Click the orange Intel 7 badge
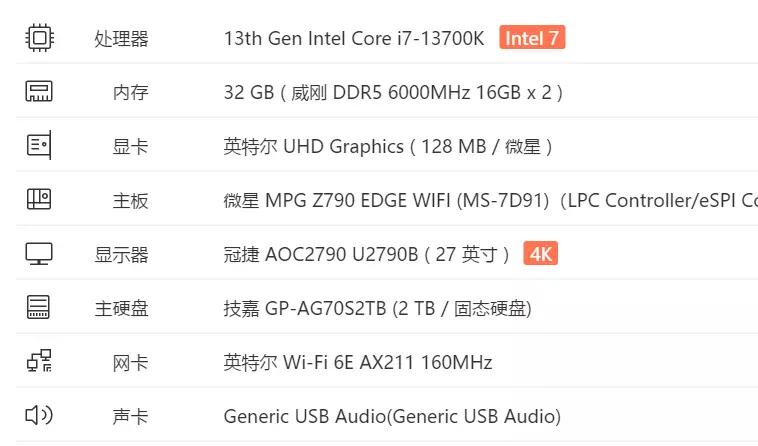 [x=532, y=38]
